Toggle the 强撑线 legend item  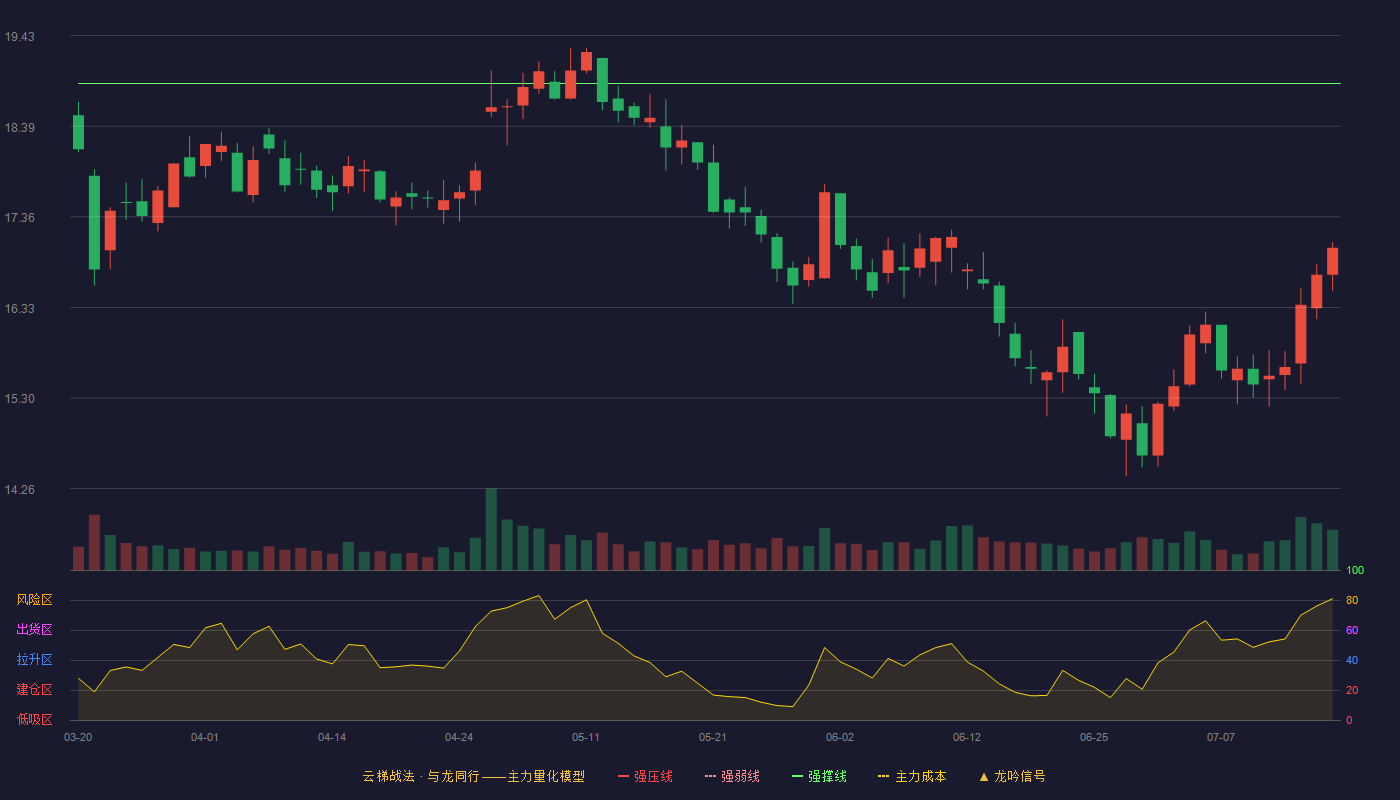coord(819,776)
